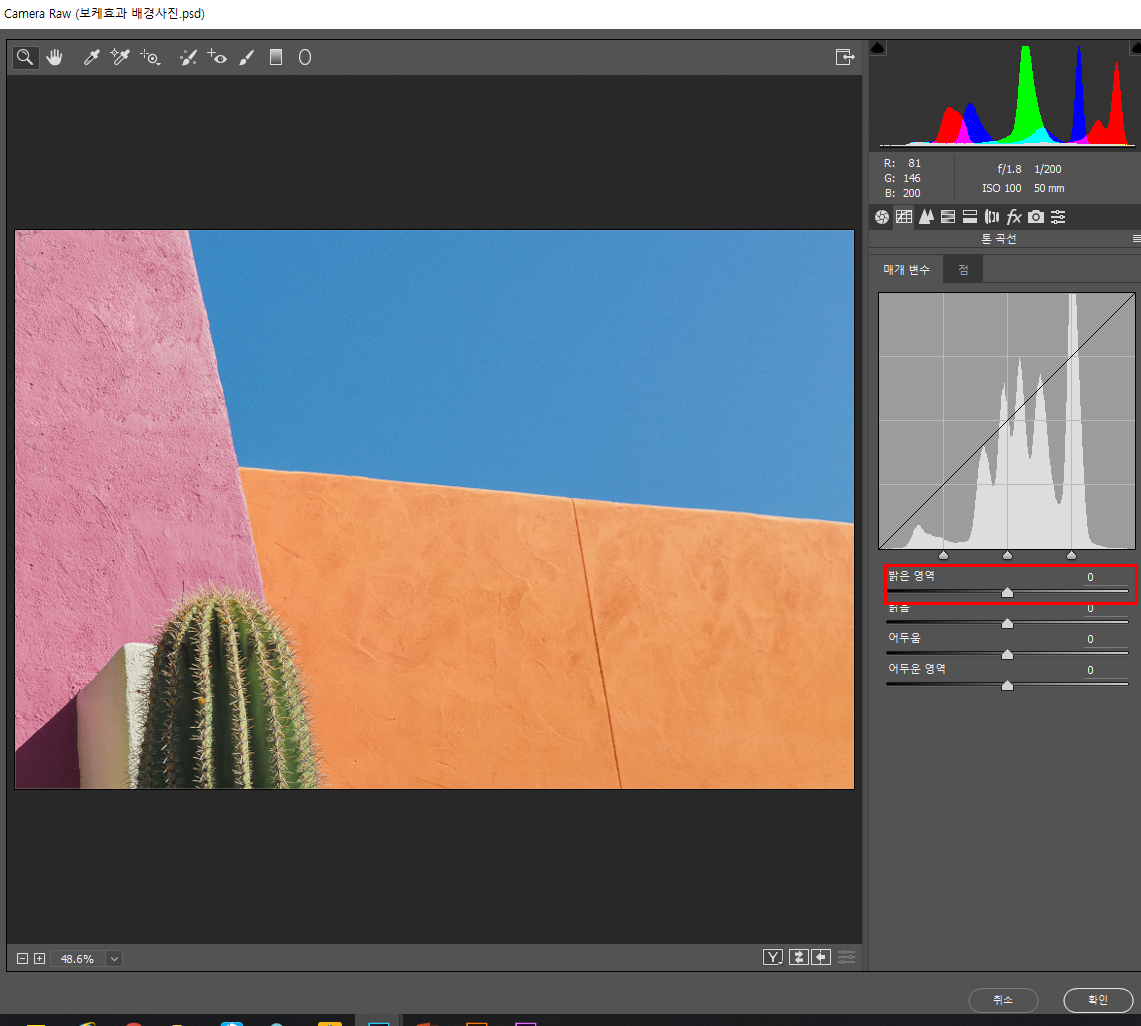Switch to the 점 curve tab

[x=963, y=269]
